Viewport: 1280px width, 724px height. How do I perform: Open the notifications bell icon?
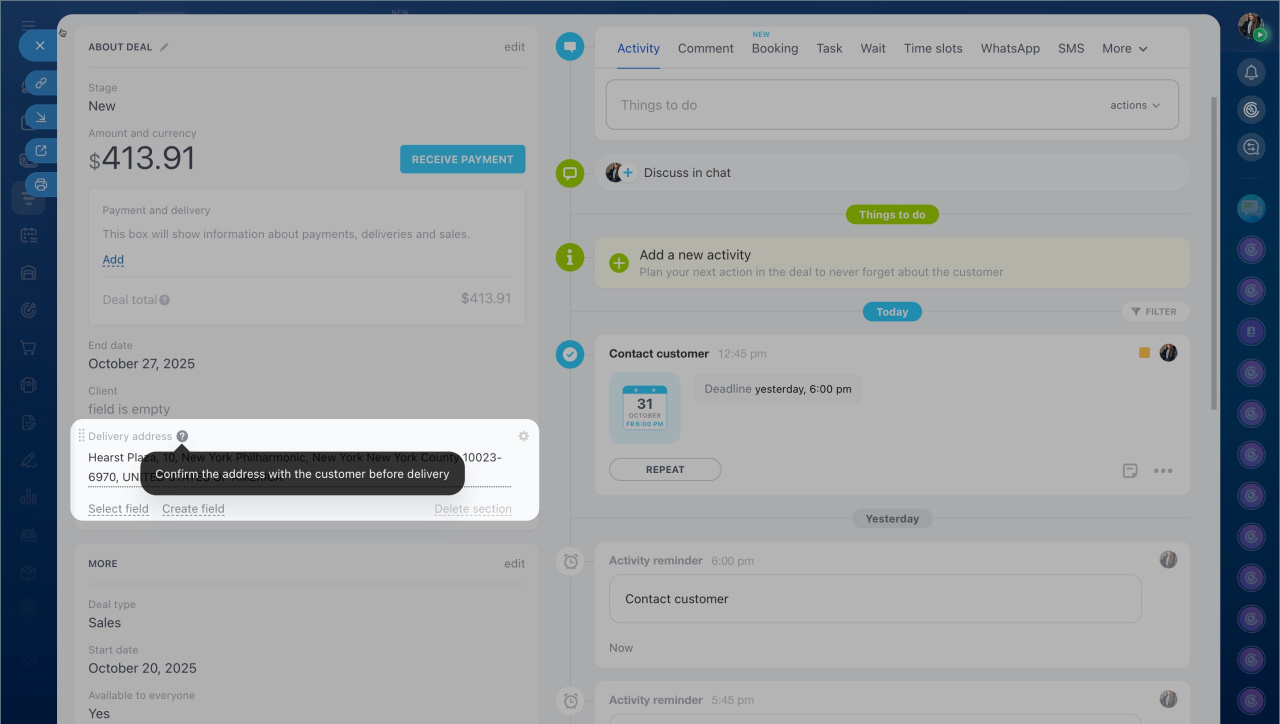click(x=1251, y=72)
